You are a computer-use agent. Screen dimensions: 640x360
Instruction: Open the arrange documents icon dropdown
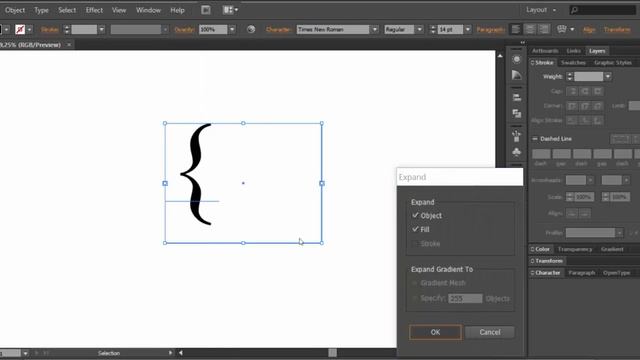coord(231,10)
